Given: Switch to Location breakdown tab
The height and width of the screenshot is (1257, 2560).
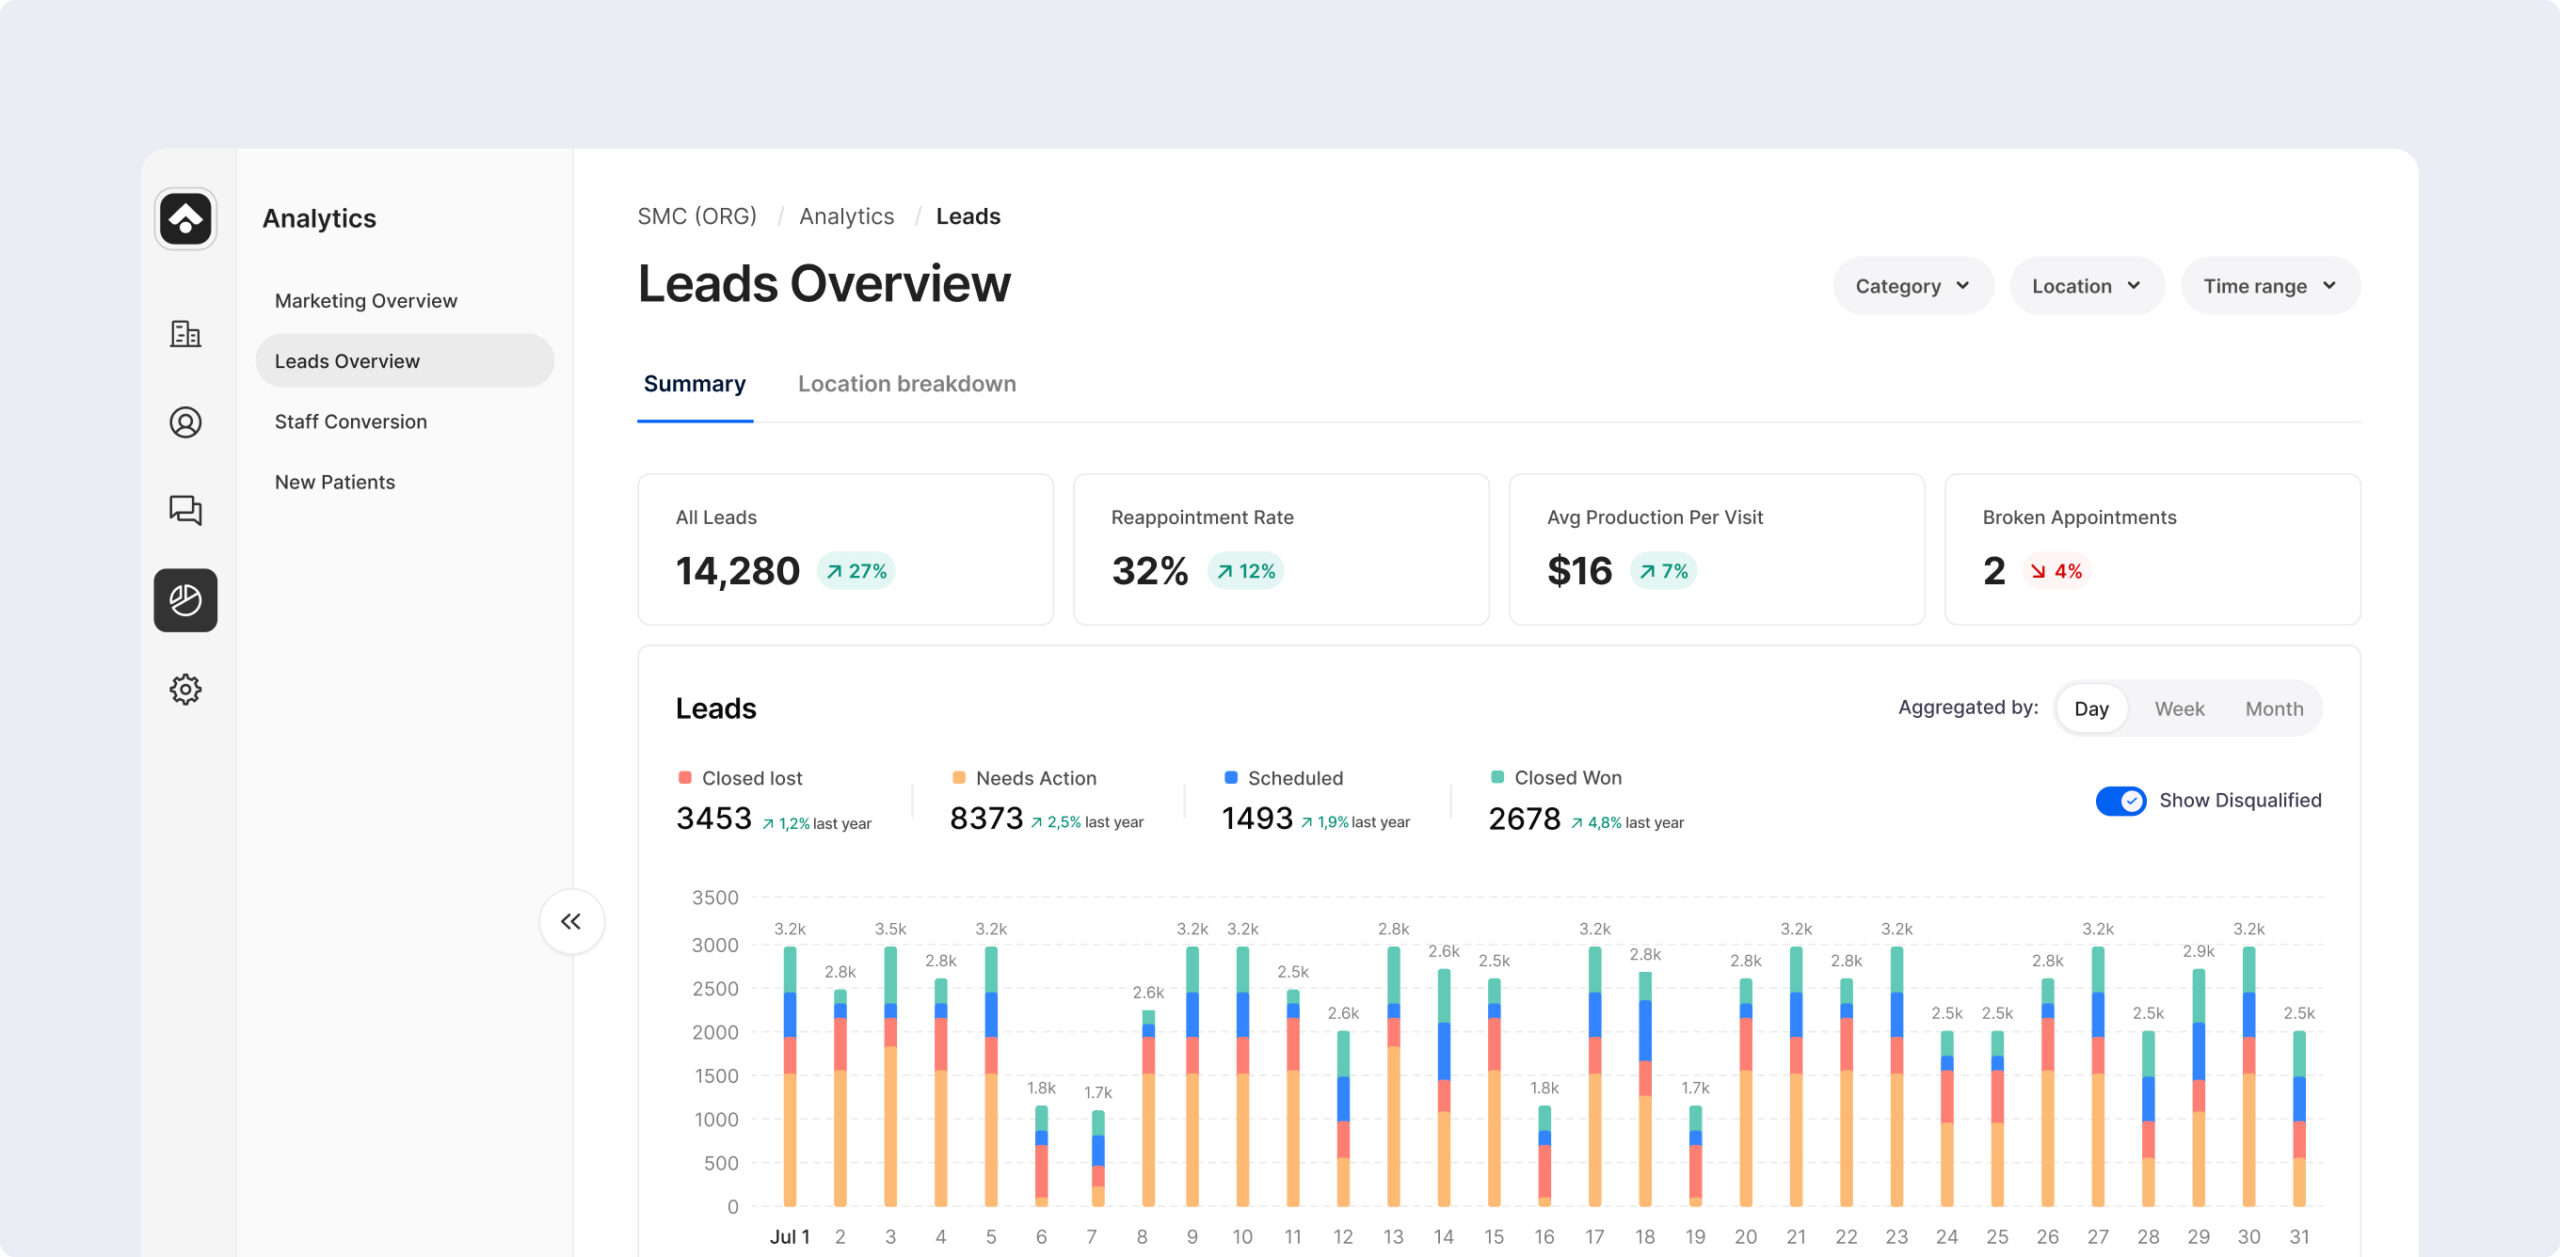Looking at the screenshot, I should click(x=906, y=384).
